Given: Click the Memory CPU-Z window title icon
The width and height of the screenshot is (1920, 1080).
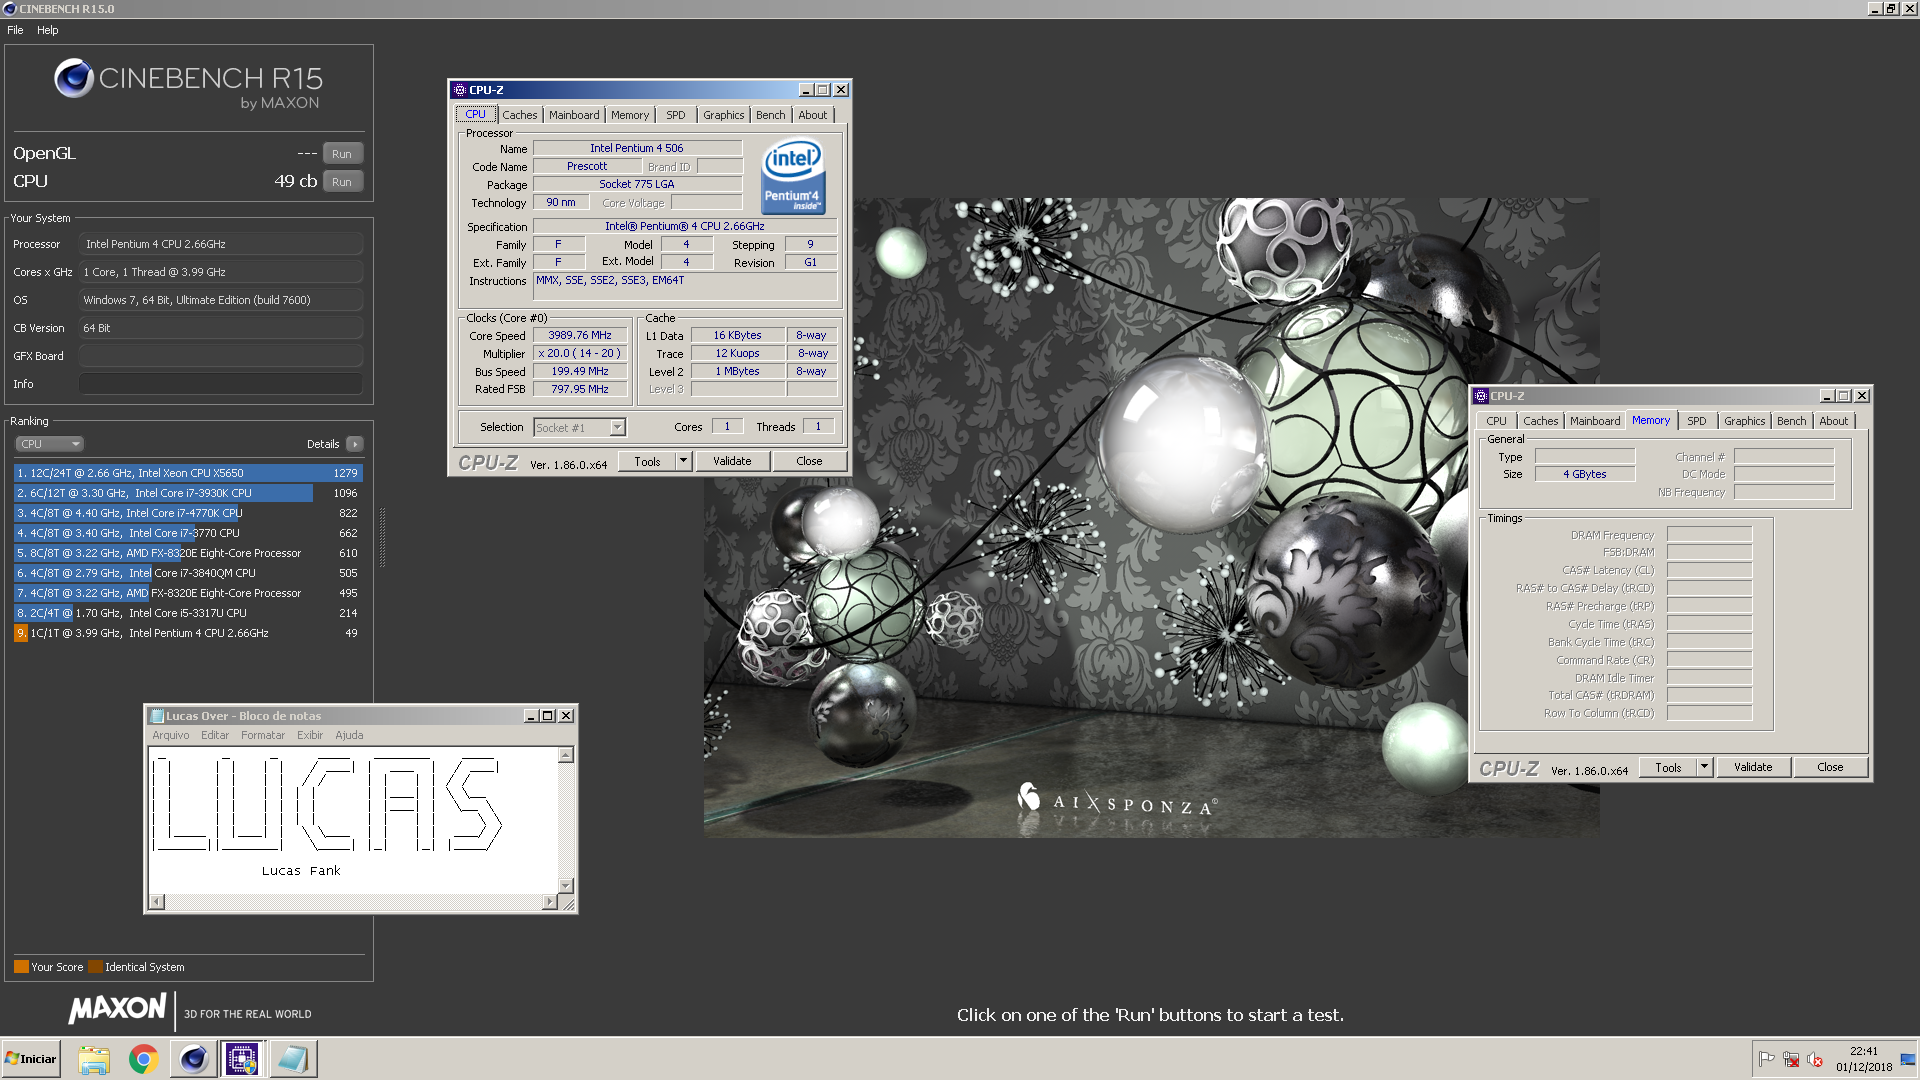Looking at the screenshot, I should coord(1481,396).
